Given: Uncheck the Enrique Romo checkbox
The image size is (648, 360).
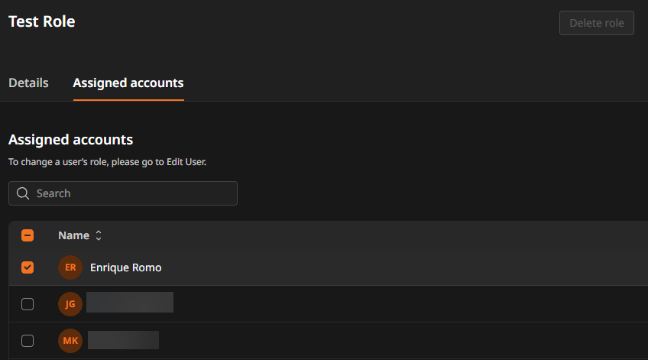Looking at the screenshot, I should click(27, 267).
